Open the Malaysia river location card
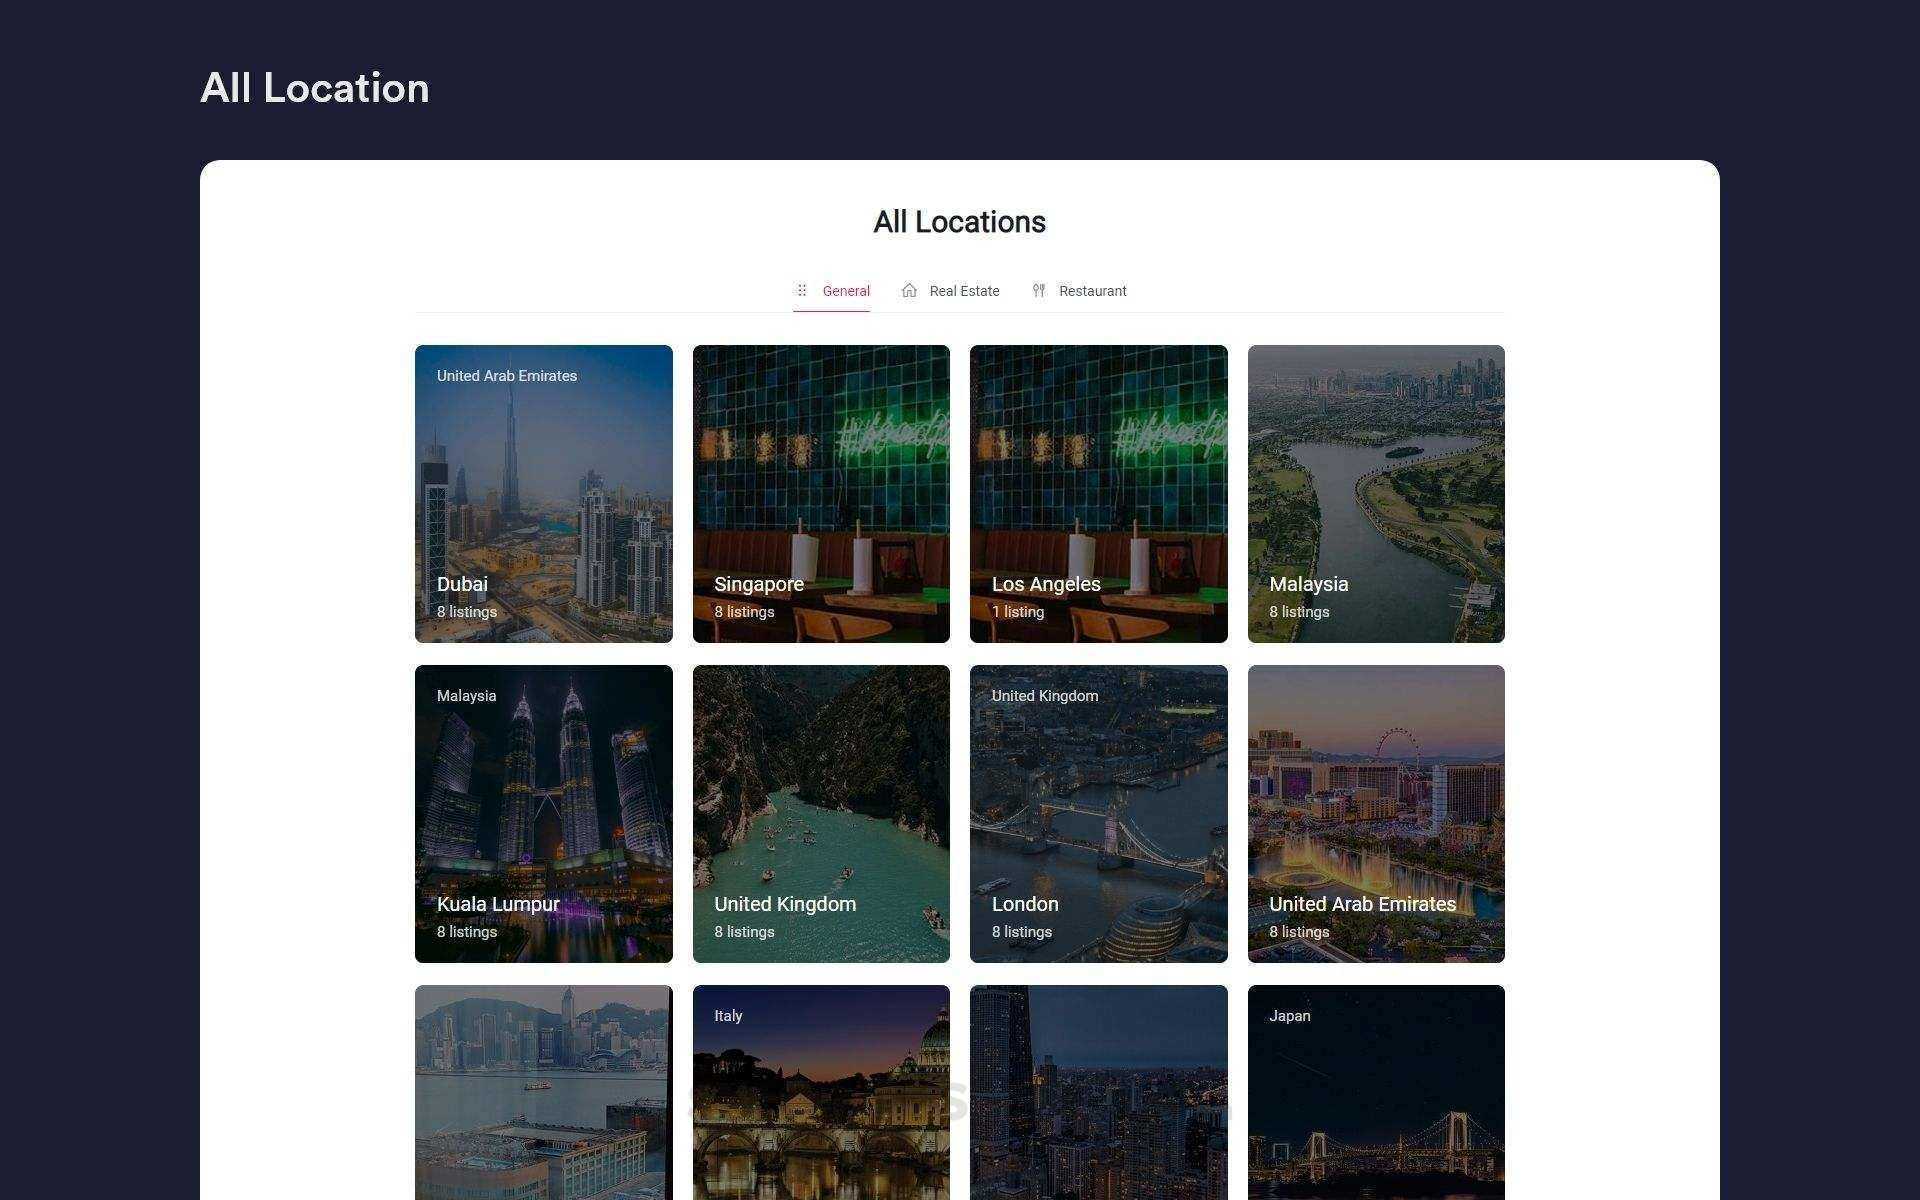The height and width of the screenshot is (1200, 1920). (x=1376, y=493)
